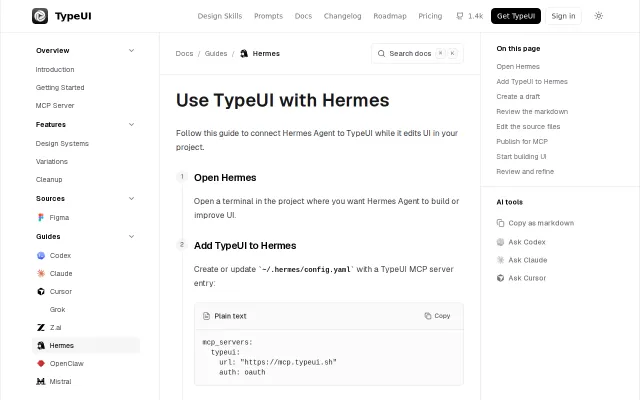
Task: Click the url "https://mcp.typeui.sh" code line
Action: [x=278, y=362]
